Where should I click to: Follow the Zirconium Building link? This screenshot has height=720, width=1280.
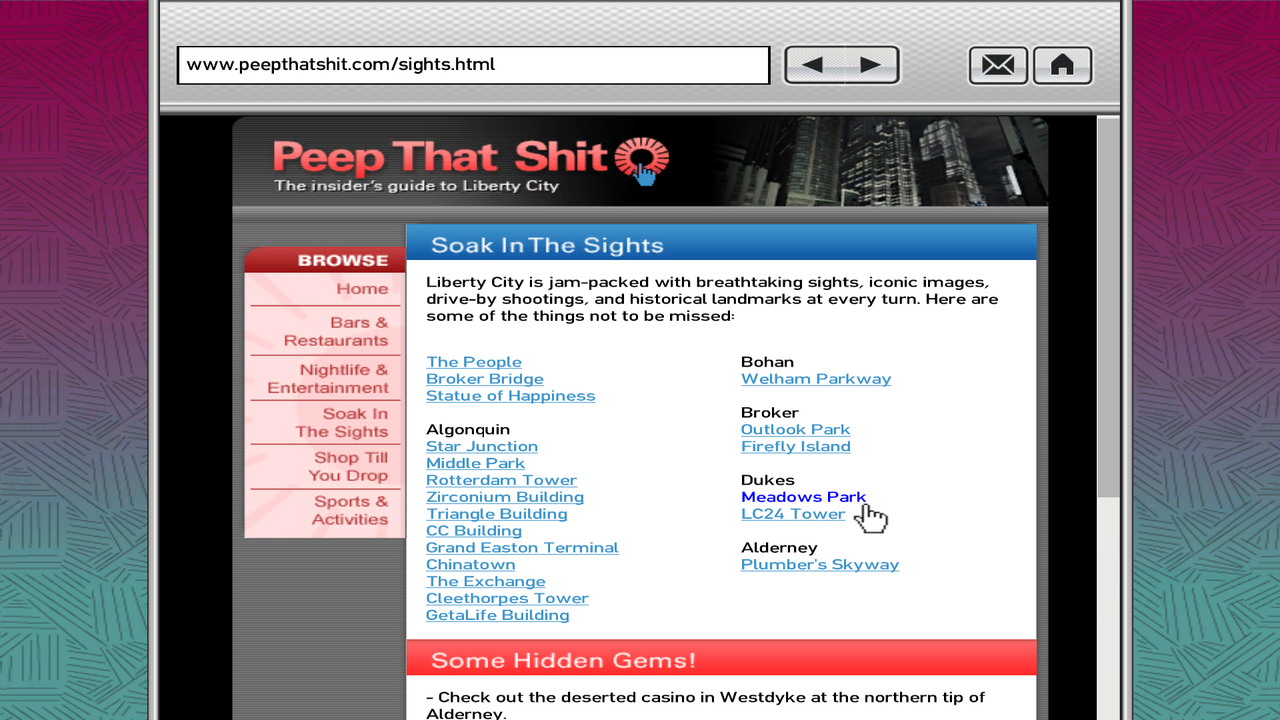pos(505,497)
